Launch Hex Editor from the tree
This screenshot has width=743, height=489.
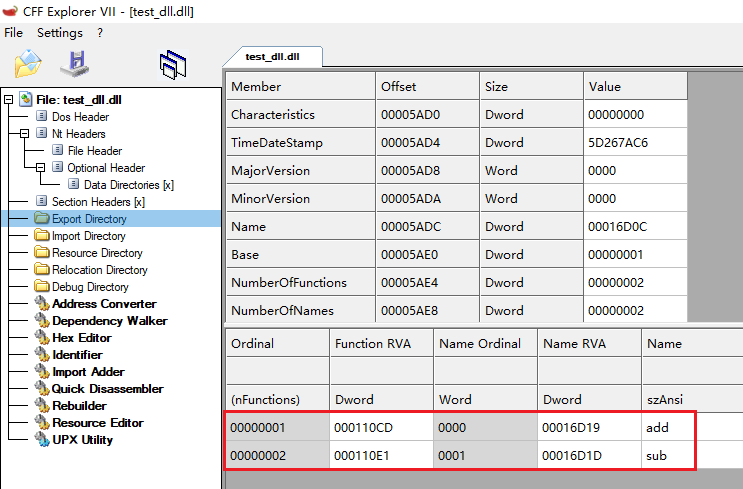click(x=82, y=338)
